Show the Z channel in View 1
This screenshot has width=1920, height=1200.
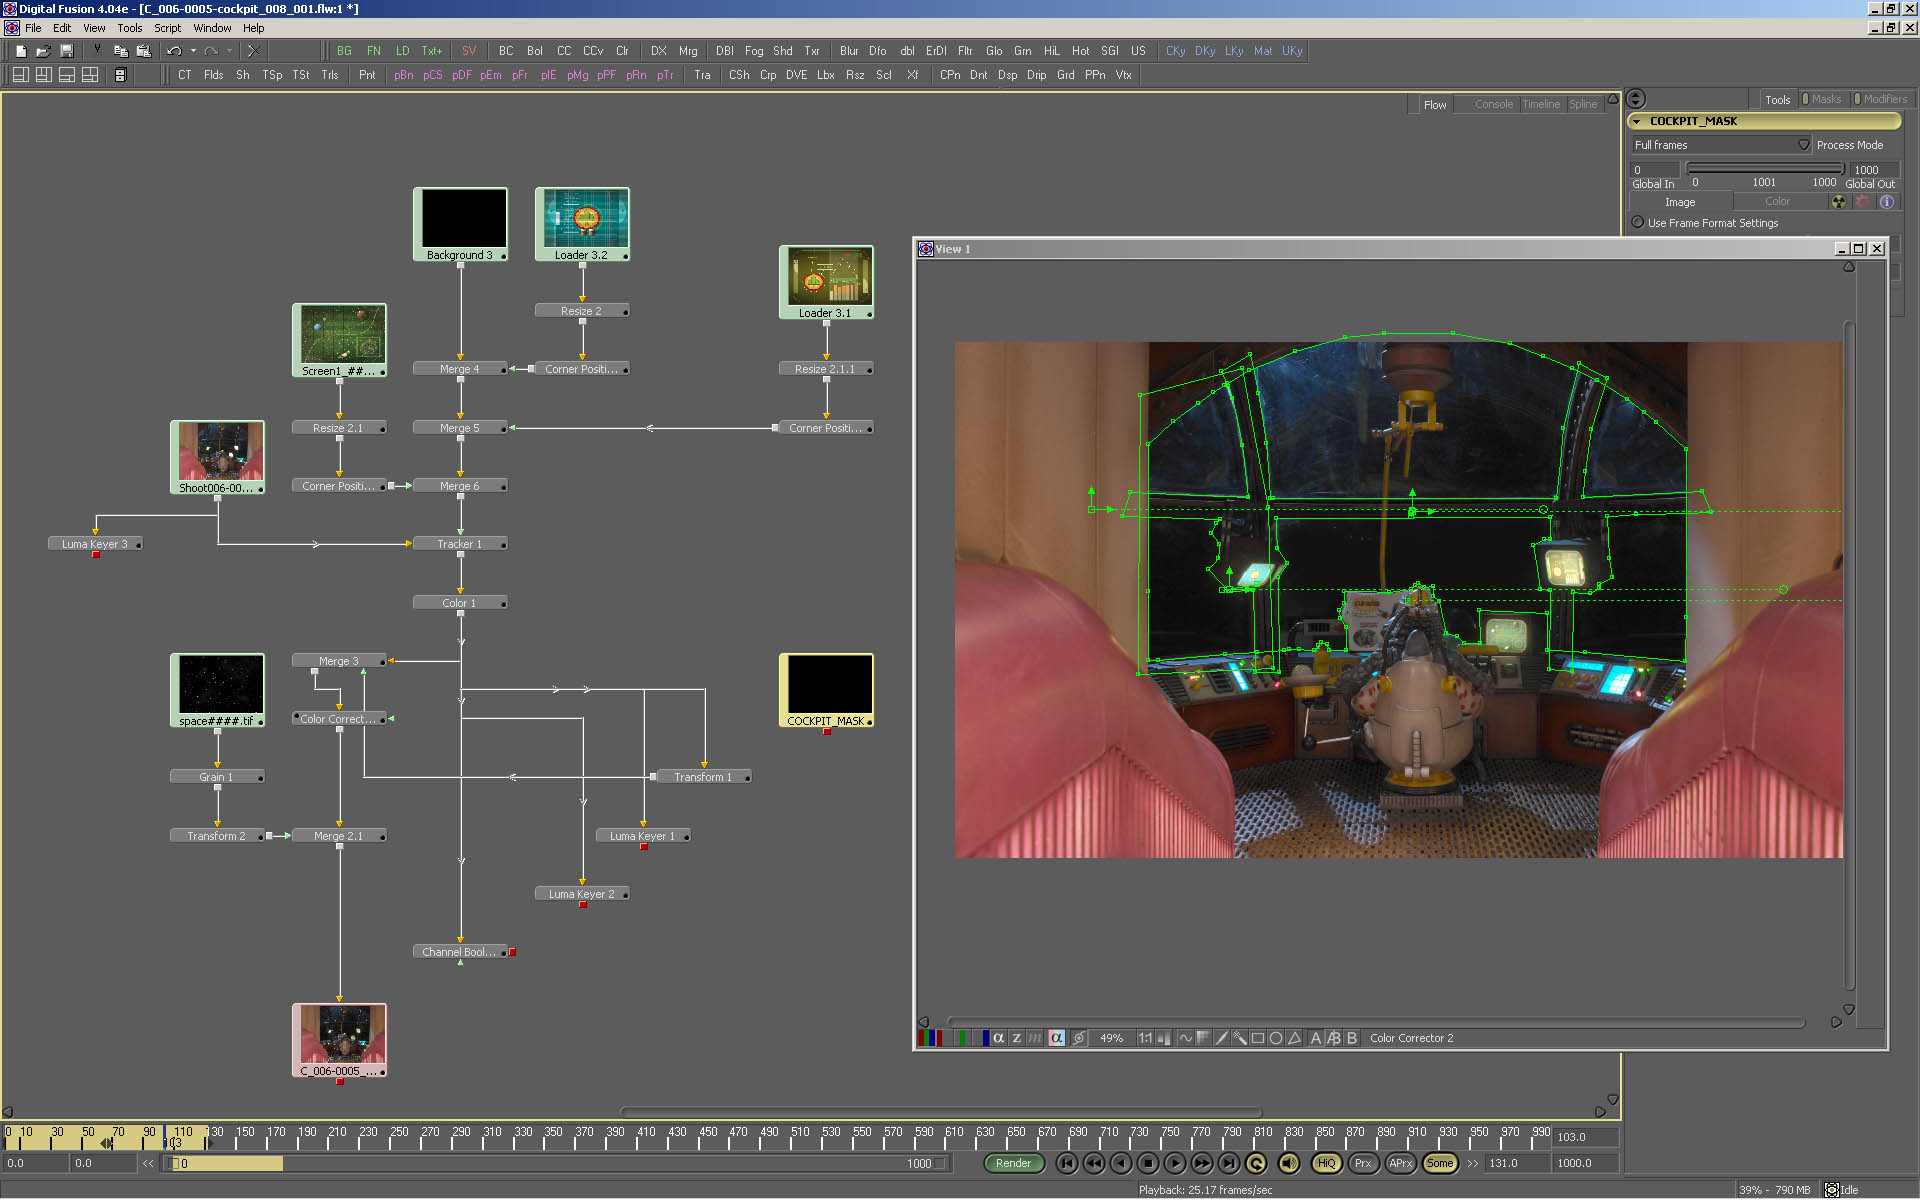pyautogui.click(x=1017, y=1038)
